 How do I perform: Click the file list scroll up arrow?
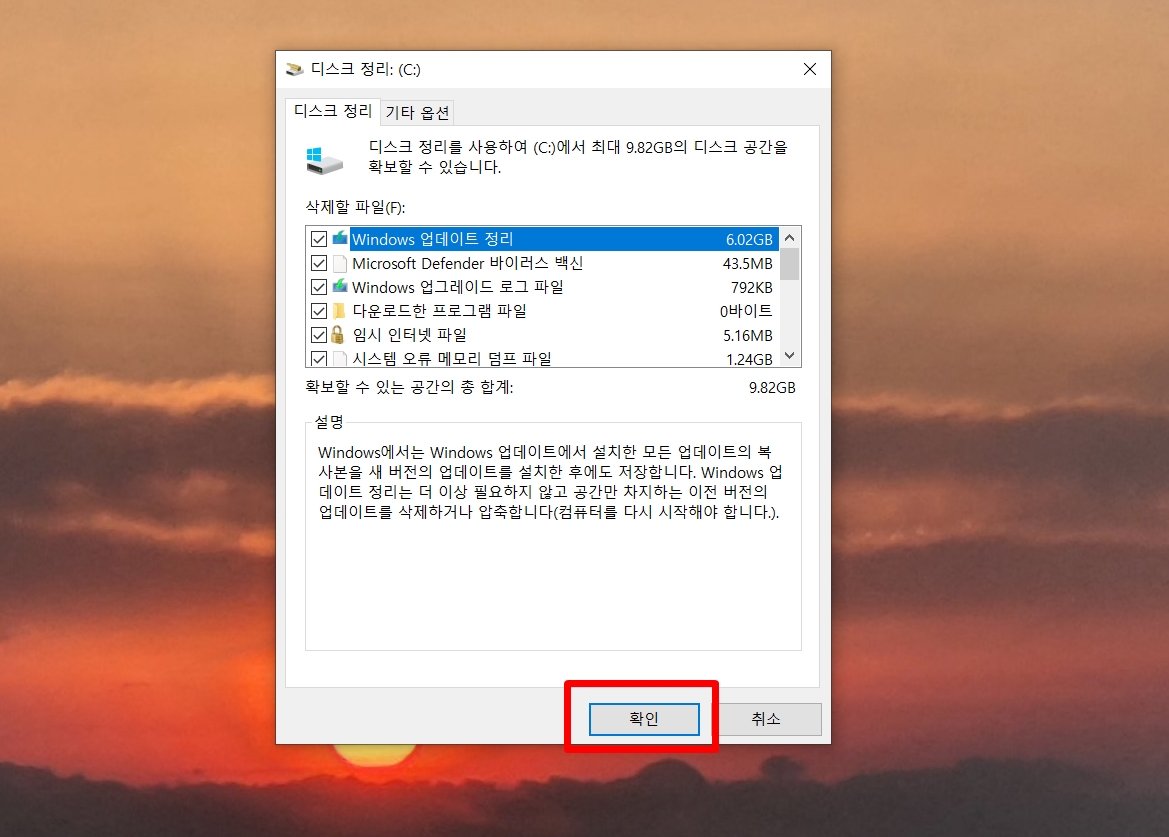[x=790, y=238]
